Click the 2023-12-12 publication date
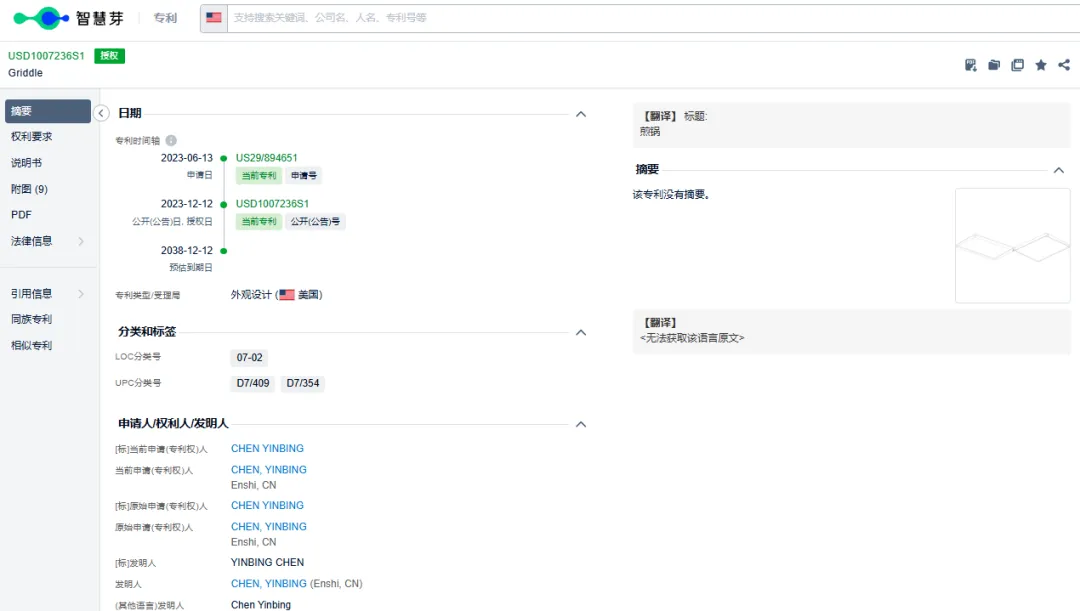Screen dimensions: 1080x611 click(187, 204)
